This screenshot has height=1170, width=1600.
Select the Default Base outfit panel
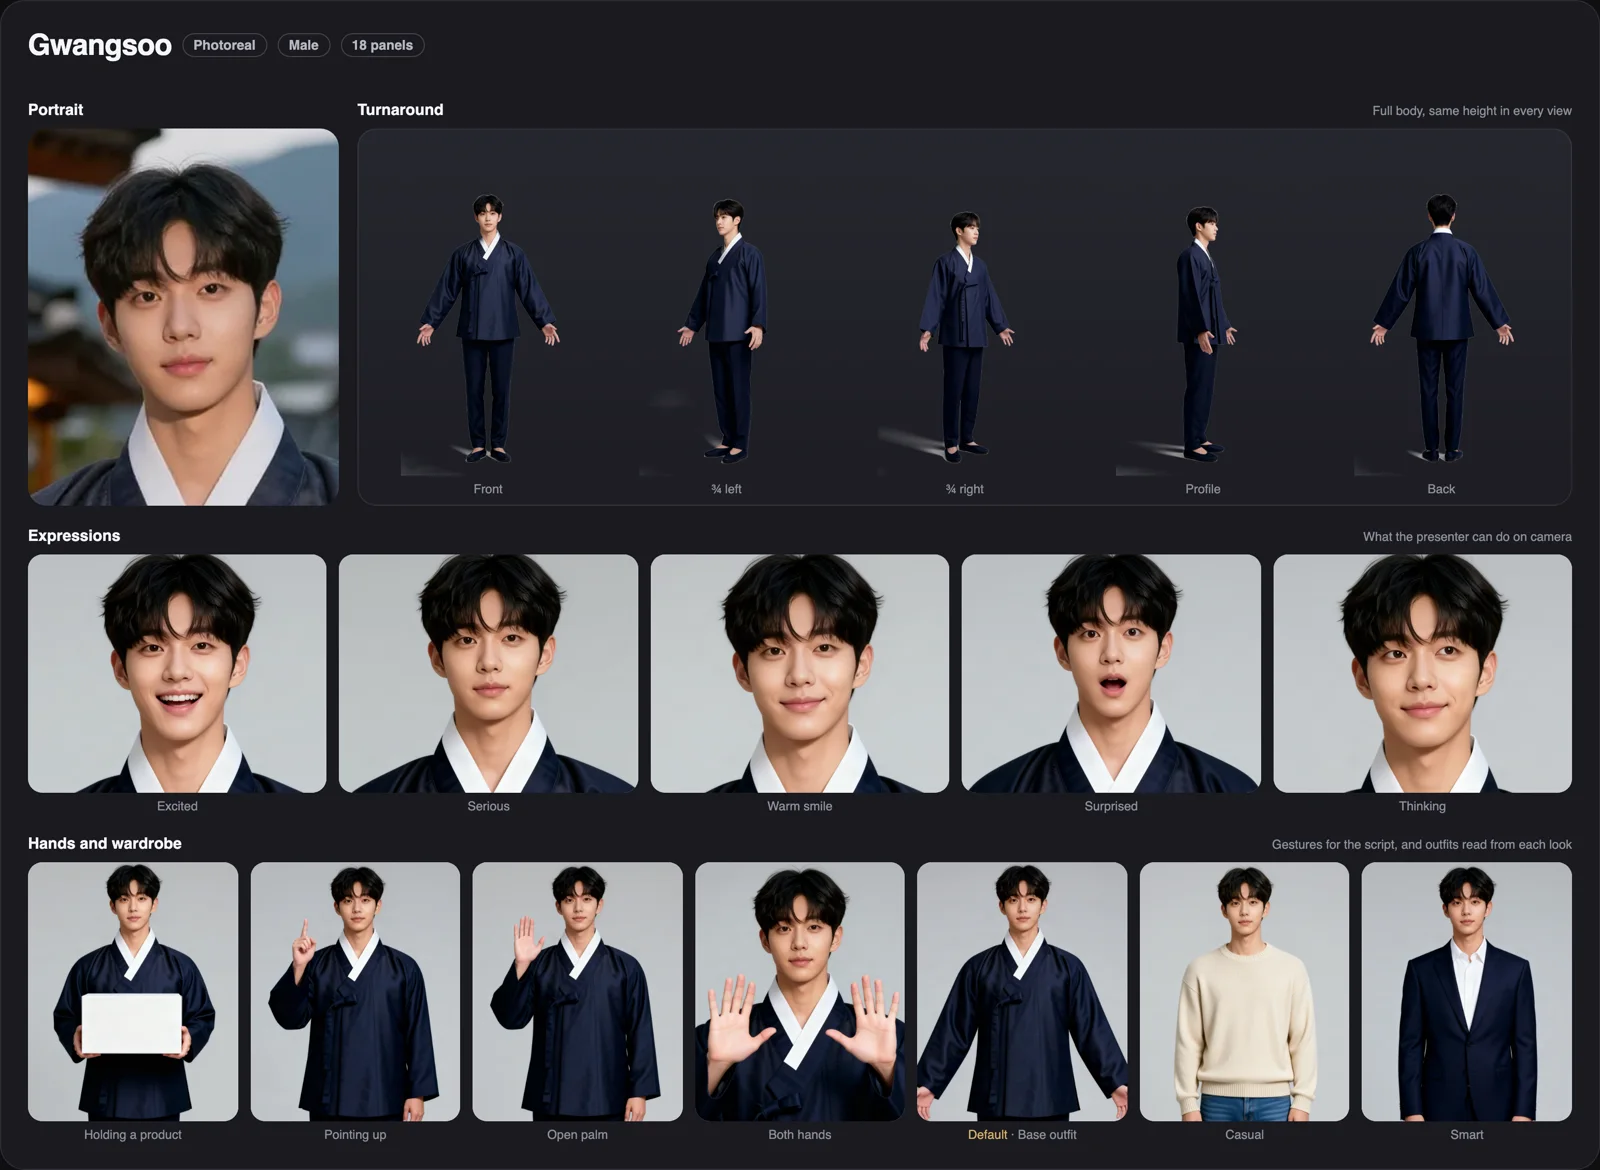1022,992
